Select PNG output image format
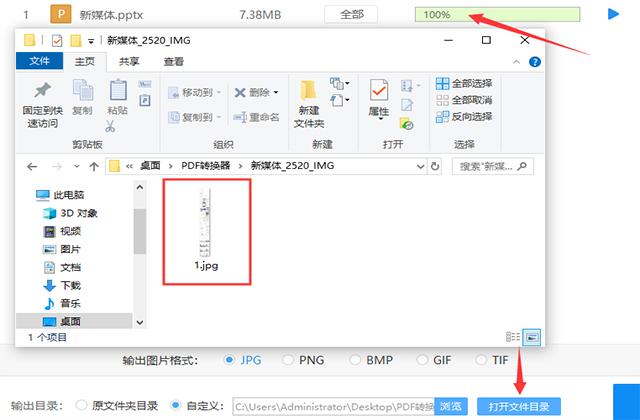 tap(288, 360)
